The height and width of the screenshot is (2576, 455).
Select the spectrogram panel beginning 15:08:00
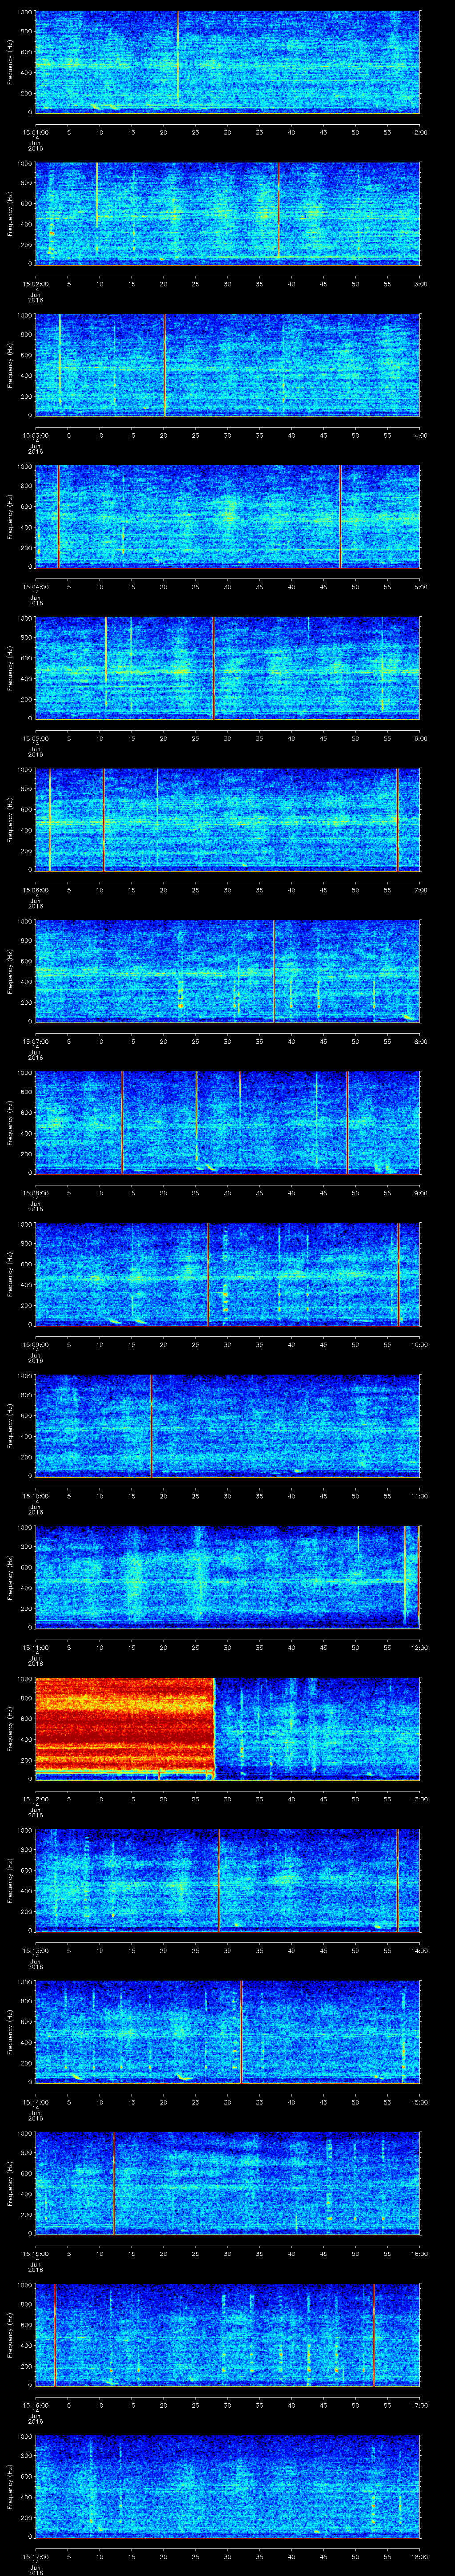point(227,1123)
